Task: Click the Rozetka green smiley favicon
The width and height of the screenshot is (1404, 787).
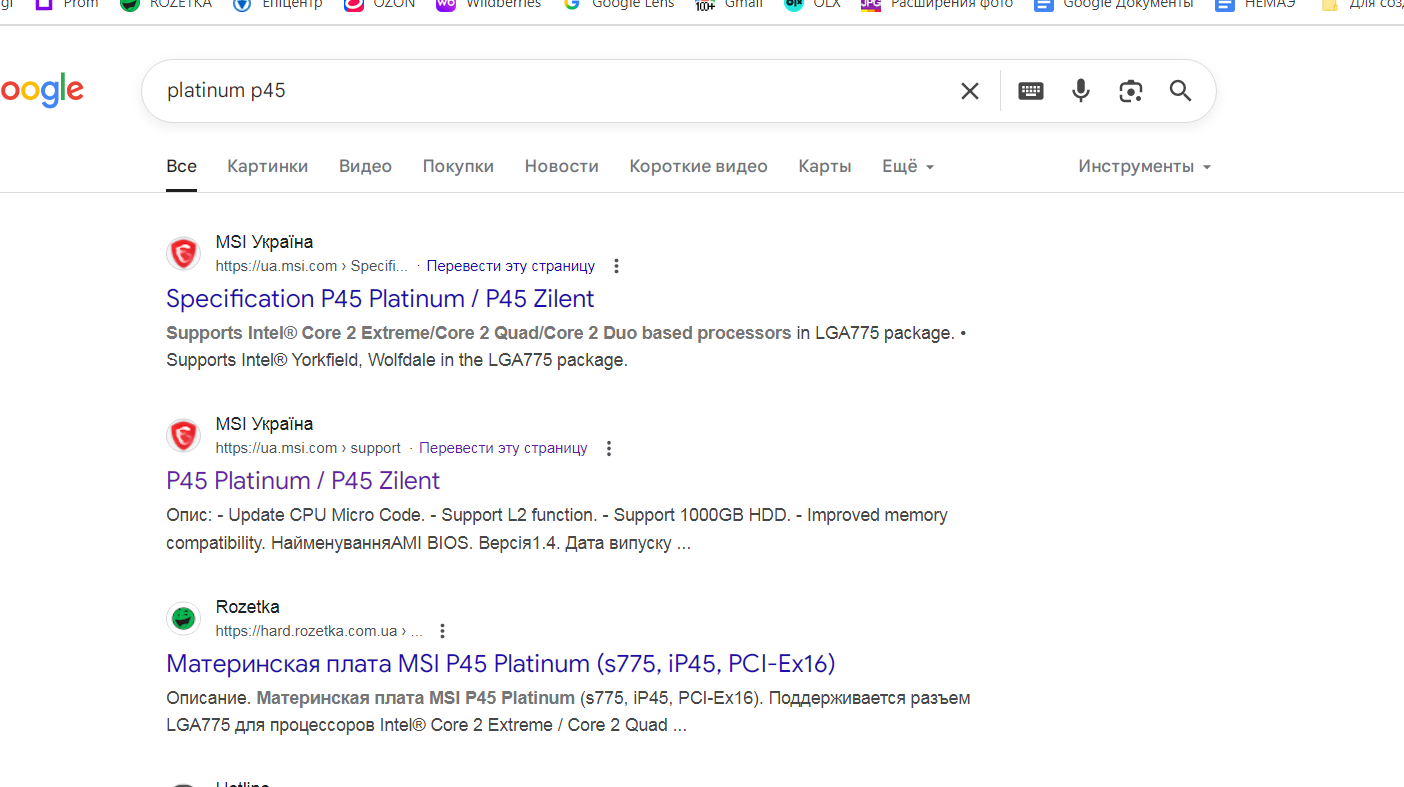Action: pos(183,619)
